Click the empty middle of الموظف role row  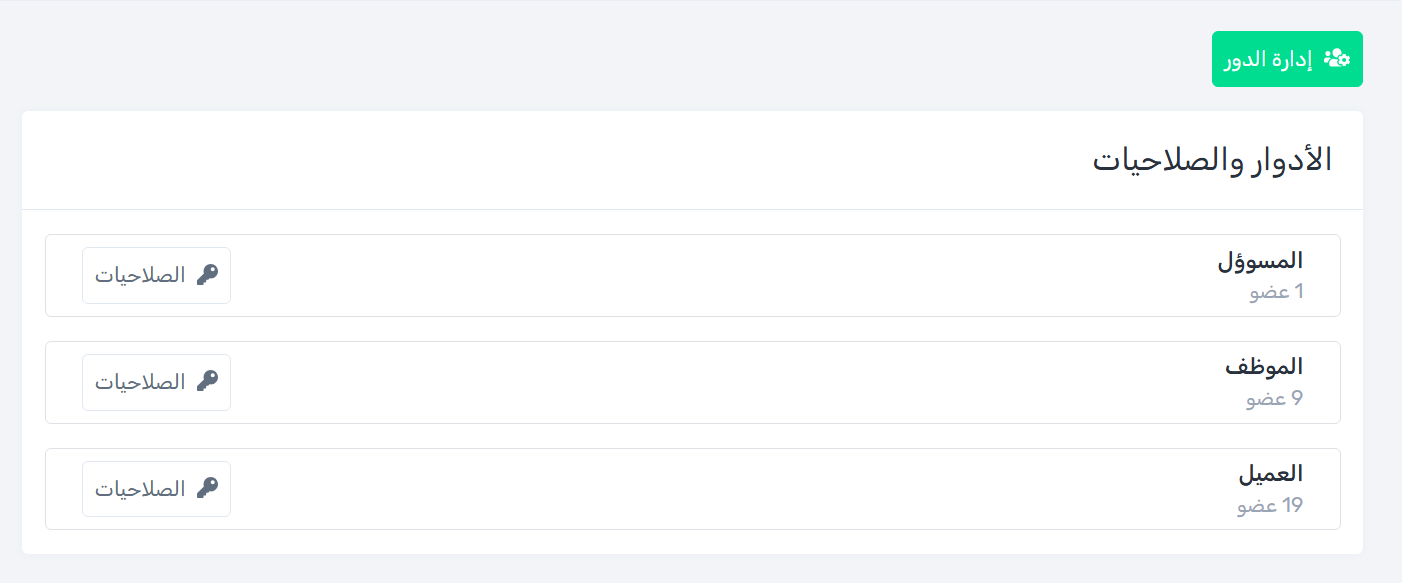pos(700,383)
